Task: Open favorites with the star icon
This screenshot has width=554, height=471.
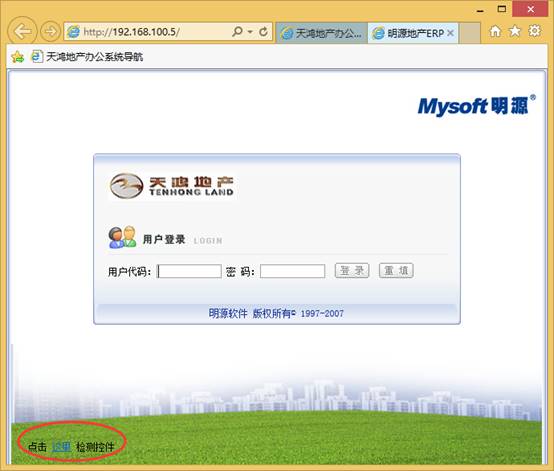Action: click(515, 31)
